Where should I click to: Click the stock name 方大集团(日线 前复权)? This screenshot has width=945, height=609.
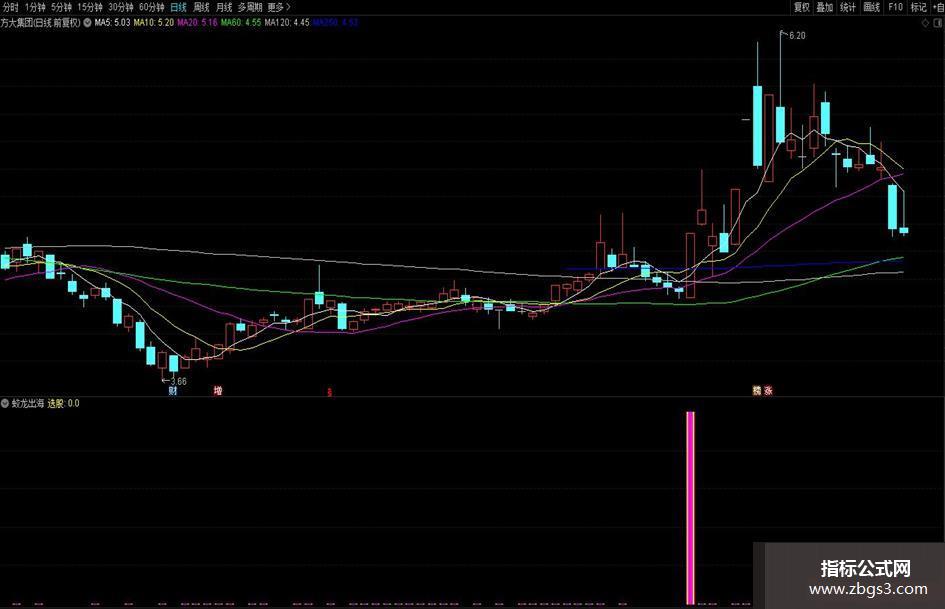coord(40,23)
